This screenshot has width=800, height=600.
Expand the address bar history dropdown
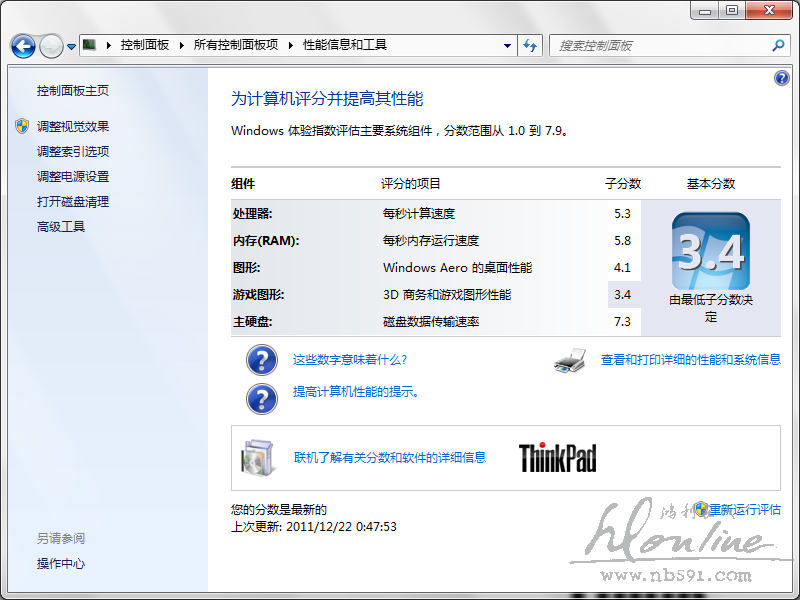(508, 46)
